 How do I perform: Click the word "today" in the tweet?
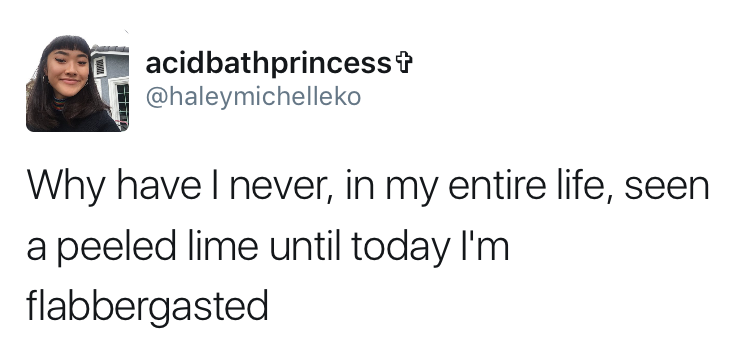(401, 249)
